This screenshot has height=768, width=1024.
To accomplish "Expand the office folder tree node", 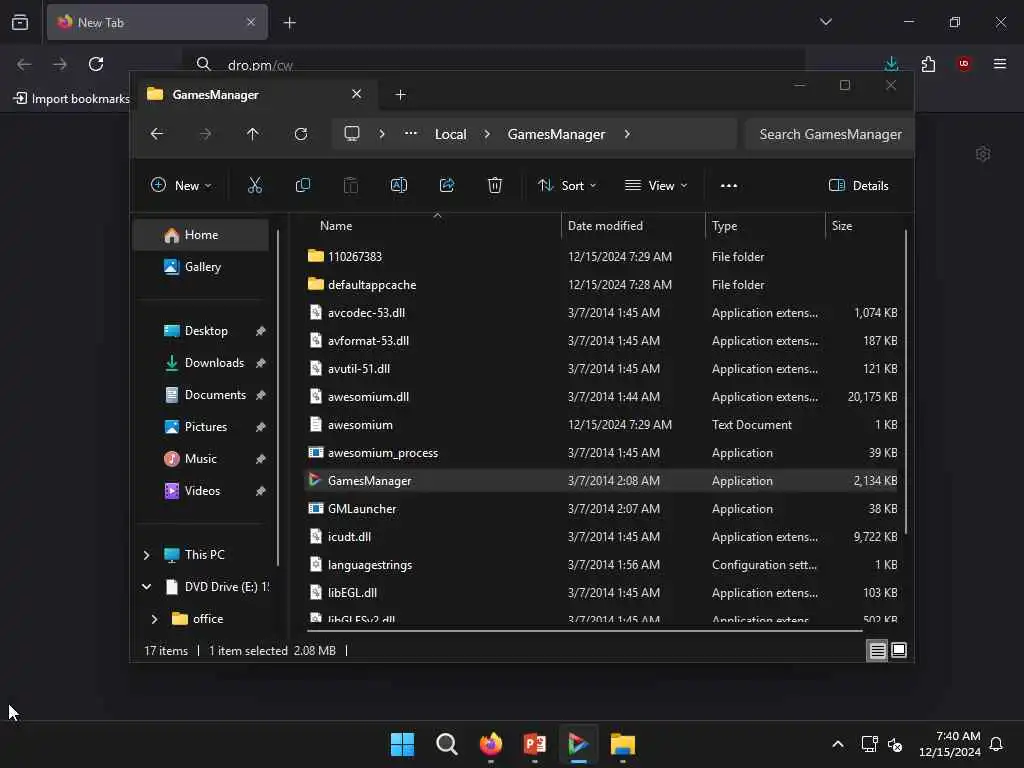I will click(x=155, y=618).
